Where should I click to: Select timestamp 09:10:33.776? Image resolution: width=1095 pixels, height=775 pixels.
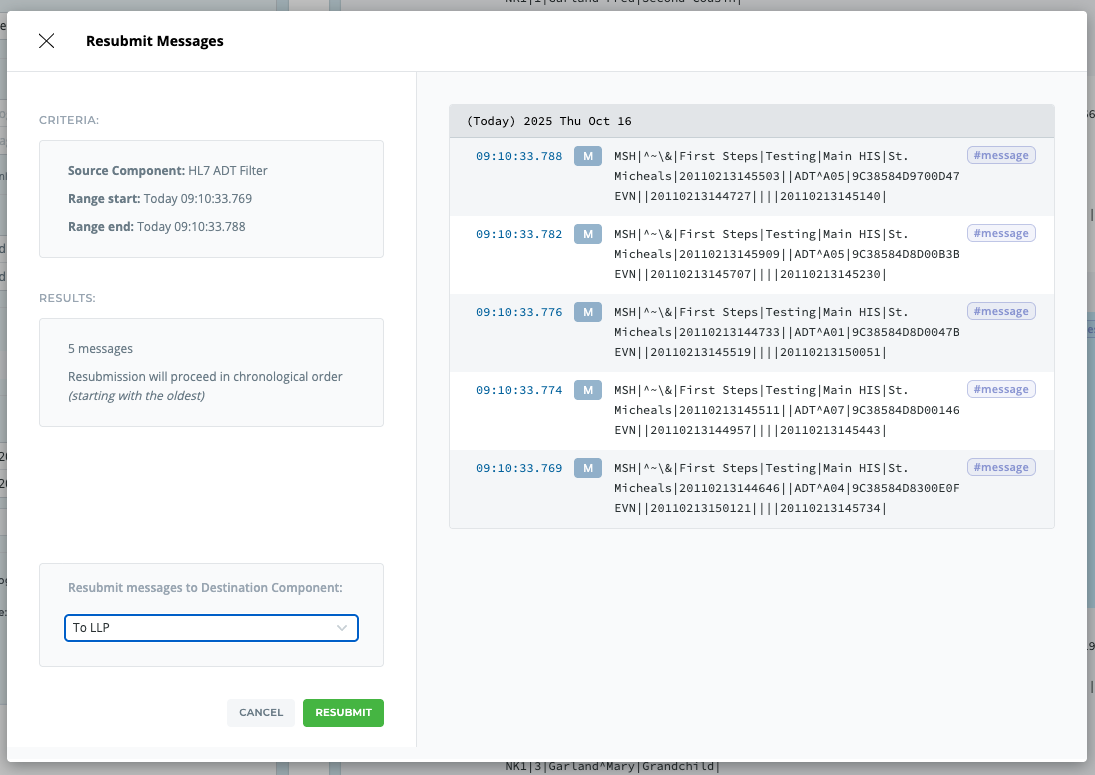[x=518, y=312]
